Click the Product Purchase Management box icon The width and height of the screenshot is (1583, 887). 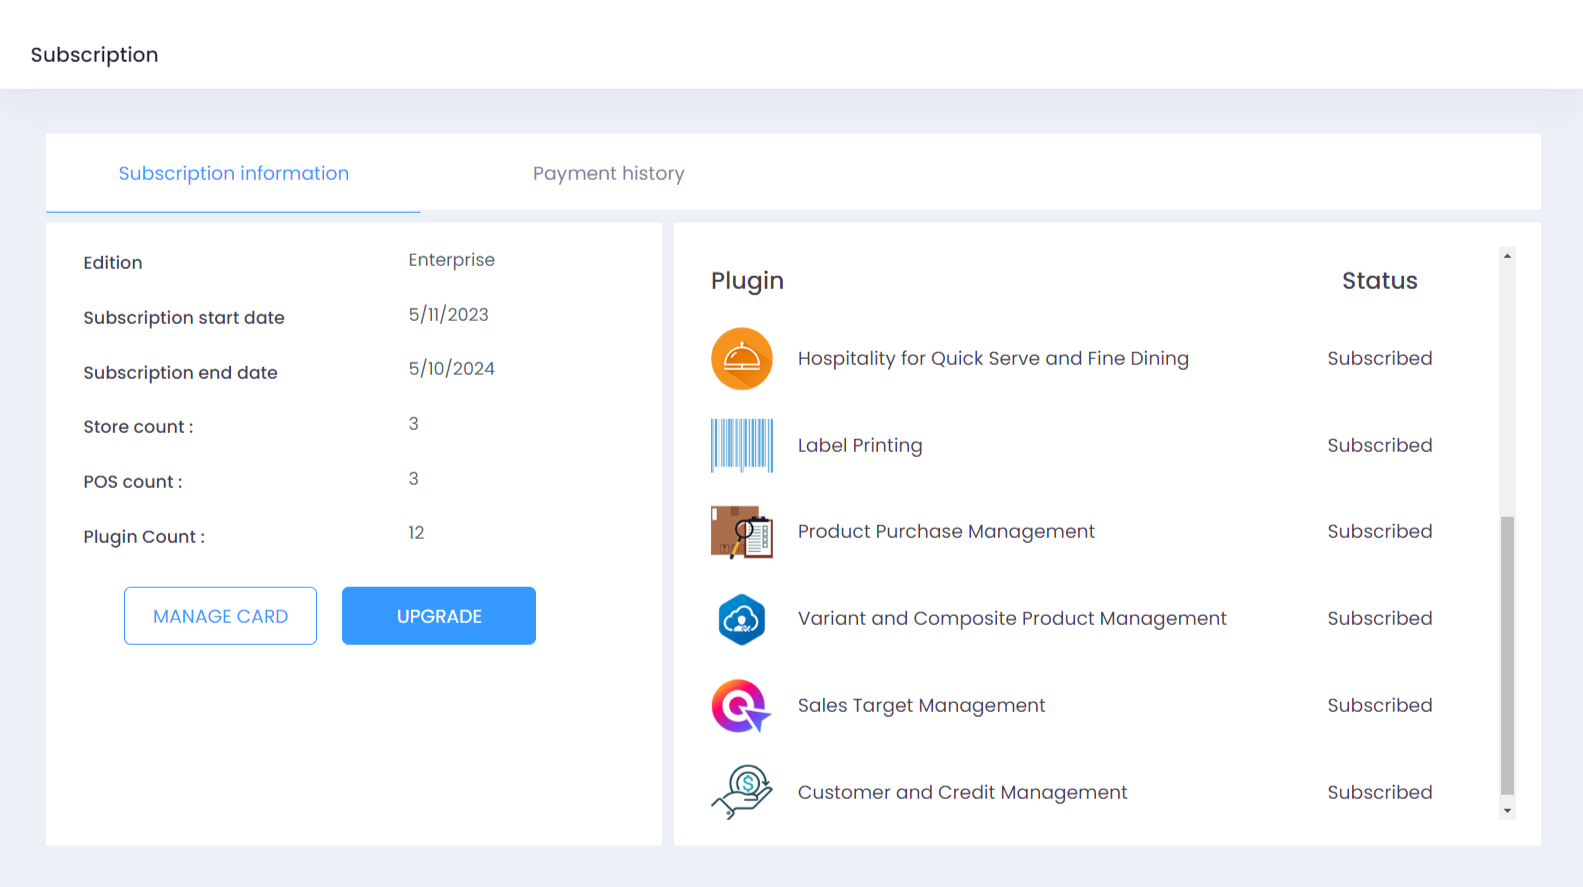741,532
